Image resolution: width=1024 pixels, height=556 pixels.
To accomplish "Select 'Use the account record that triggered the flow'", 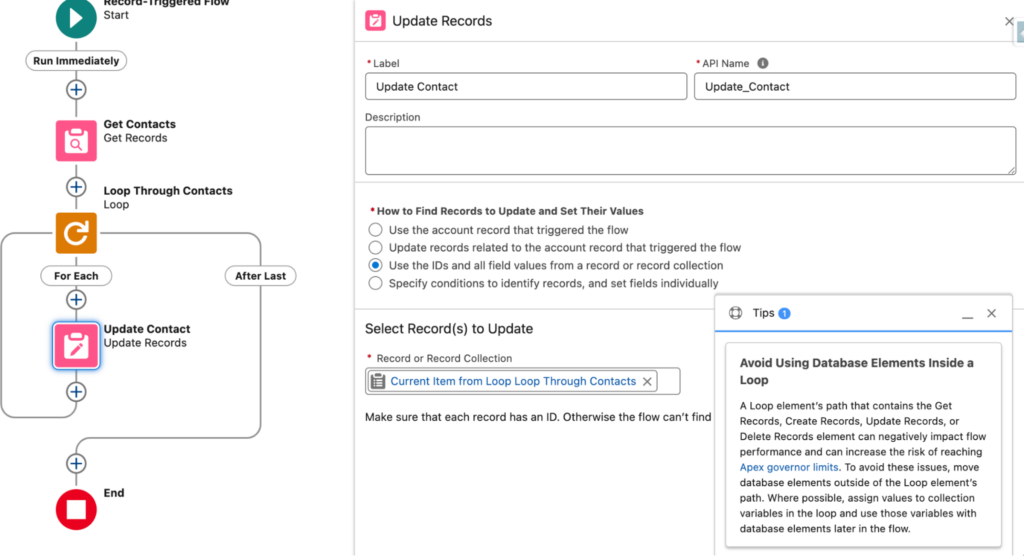I will 375,230.
